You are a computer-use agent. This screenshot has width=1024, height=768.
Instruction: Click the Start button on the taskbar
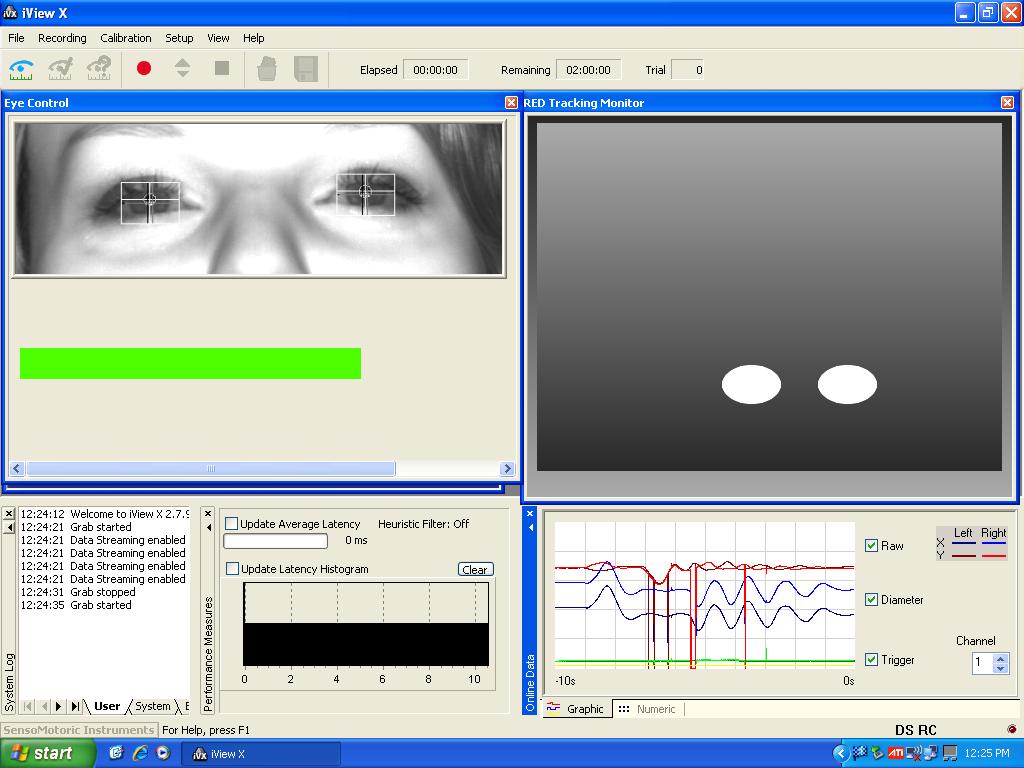[x=40, y=753]
